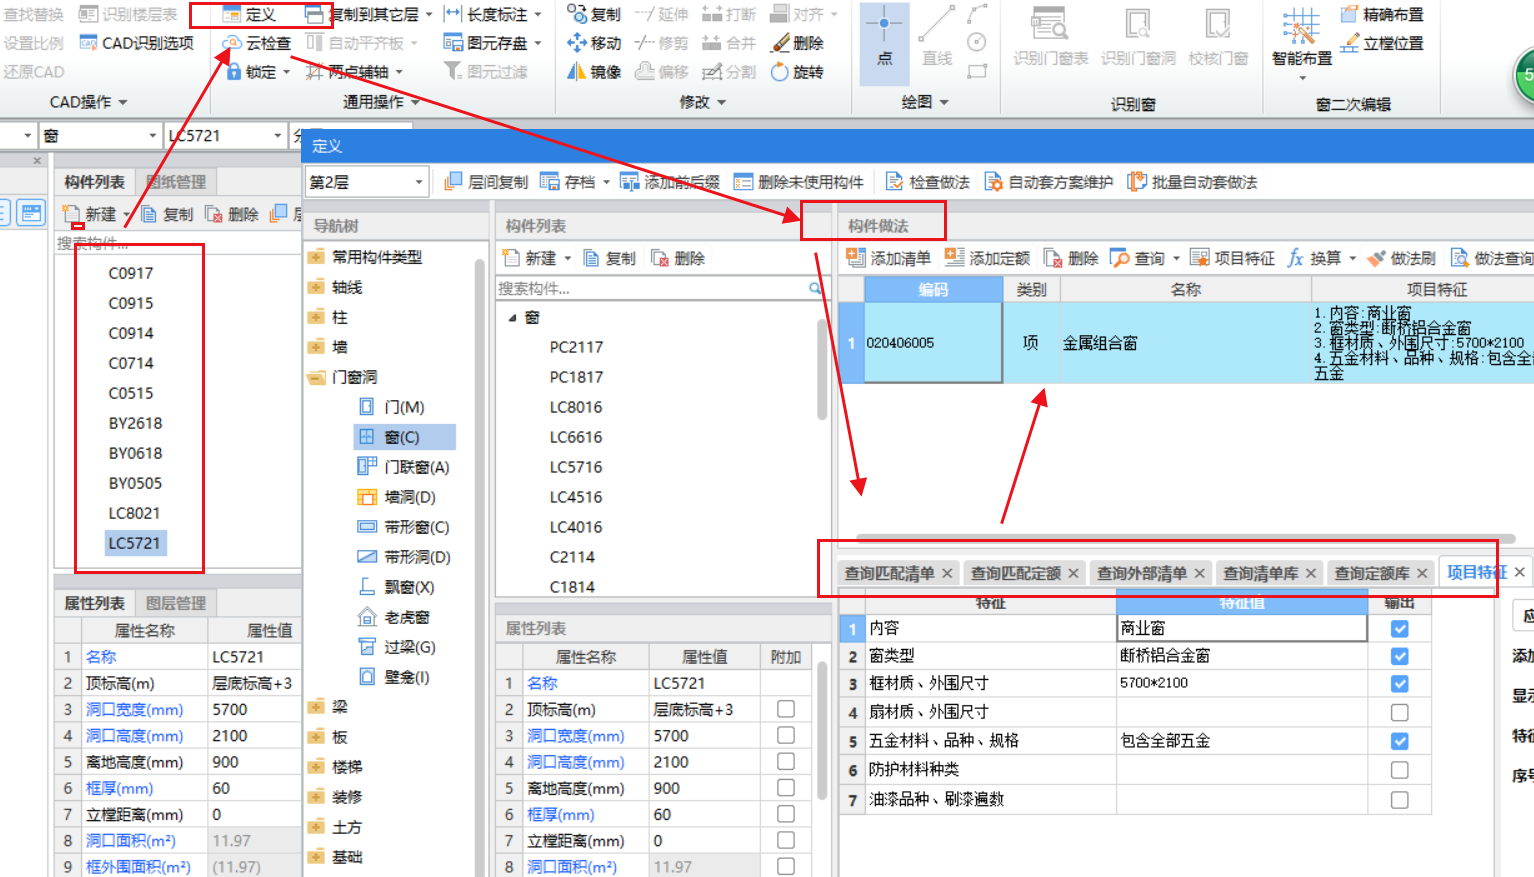Click 检查做法 in definition toolbar

(x=927, y=182)
